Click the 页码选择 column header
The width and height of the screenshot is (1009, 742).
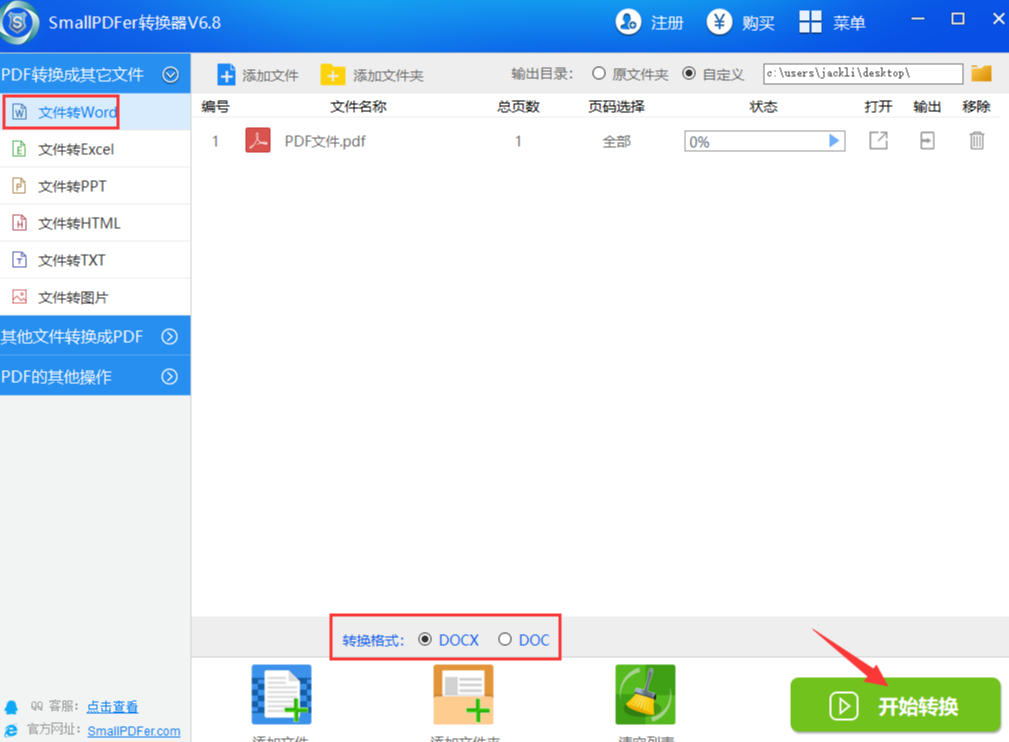[616, 106]
